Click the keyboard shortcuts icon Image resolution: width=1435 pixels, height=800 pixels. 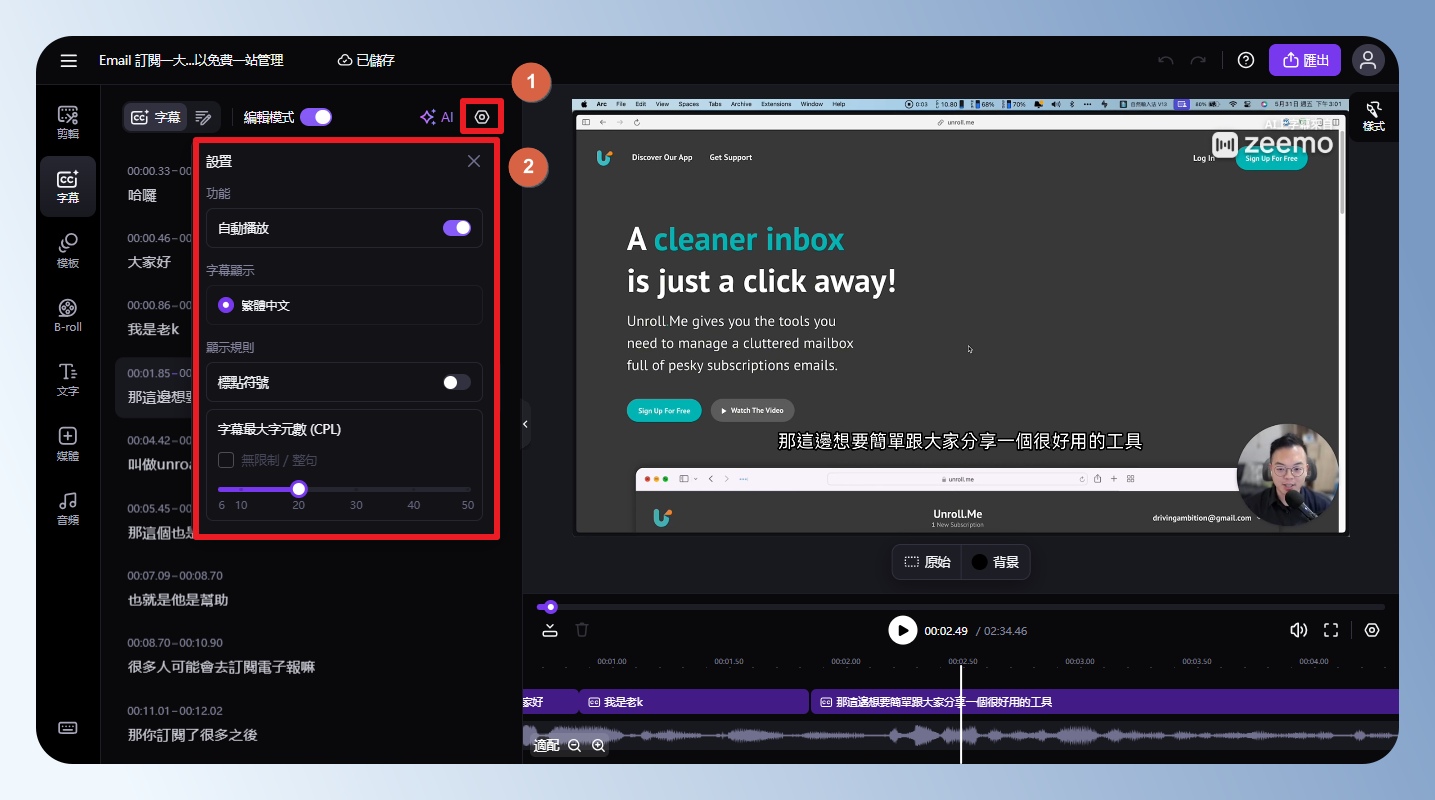click(68, 728)
